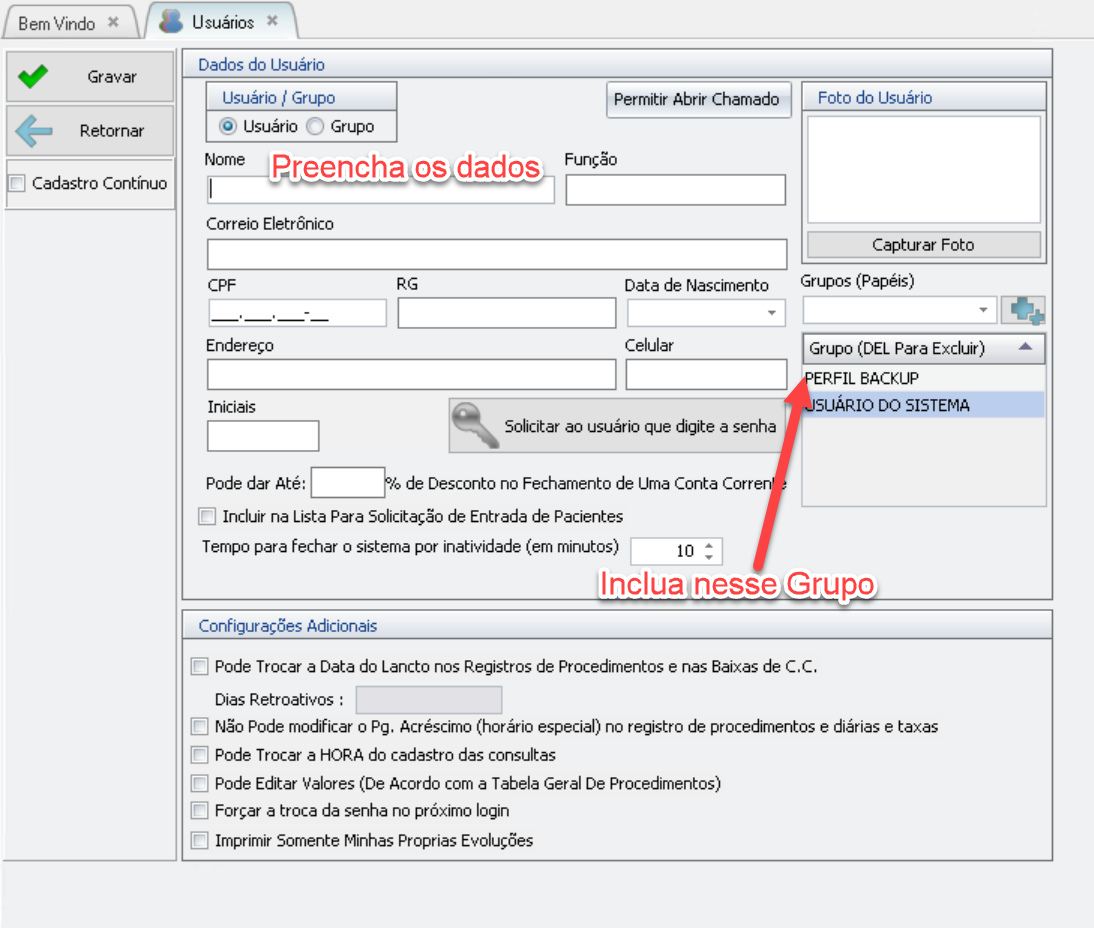Click the key icon for password request
Image resolution: width=1094 pixels, height=928 pixels.
coord(474,426)
